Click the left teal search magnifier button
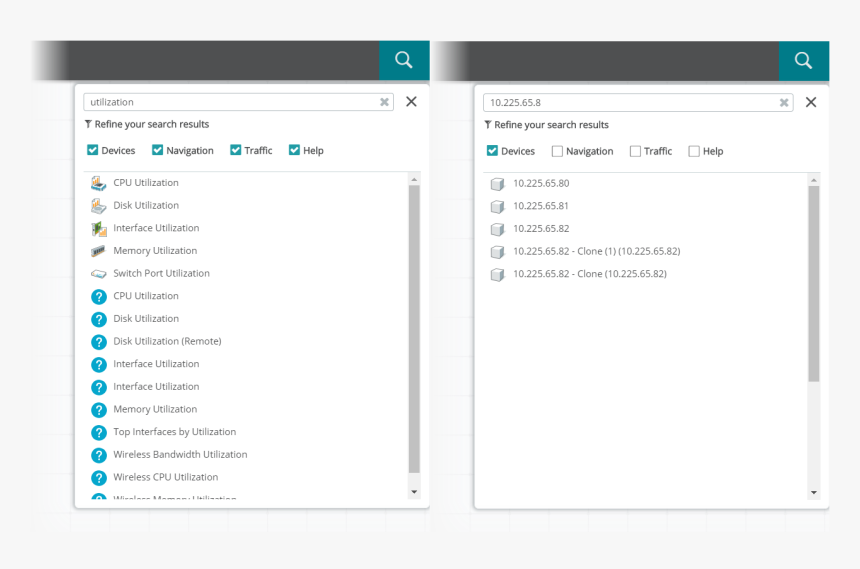The width and height of the screenshot is (860, 569). tap(404, 60)
